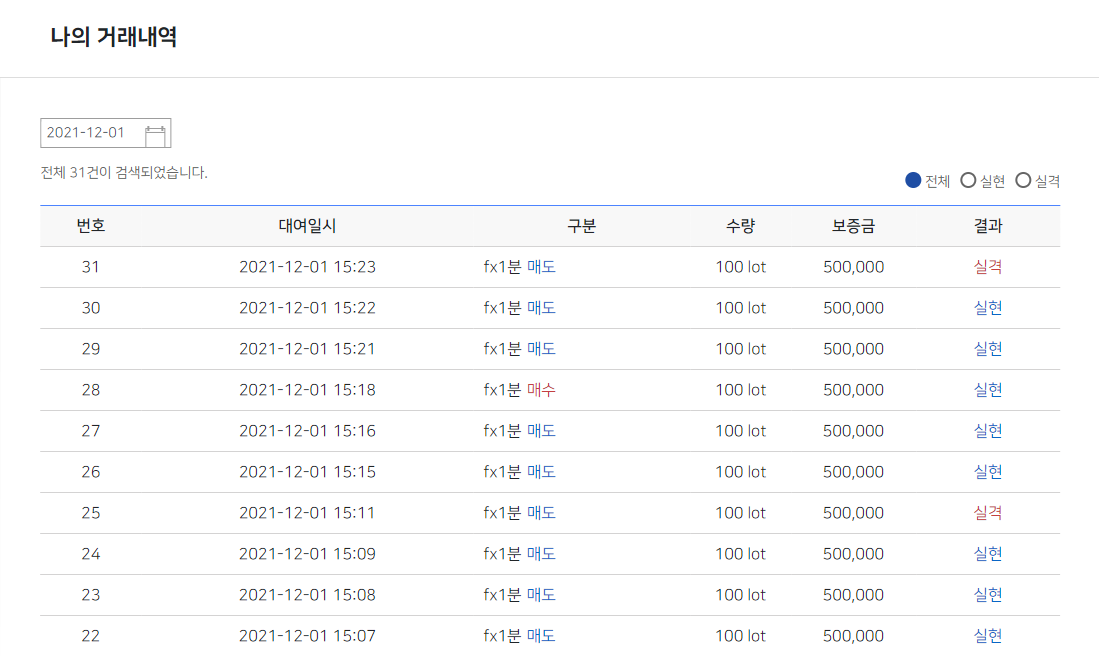
Task: Click the 매도 label in row 29
Action: pos(541,348)
